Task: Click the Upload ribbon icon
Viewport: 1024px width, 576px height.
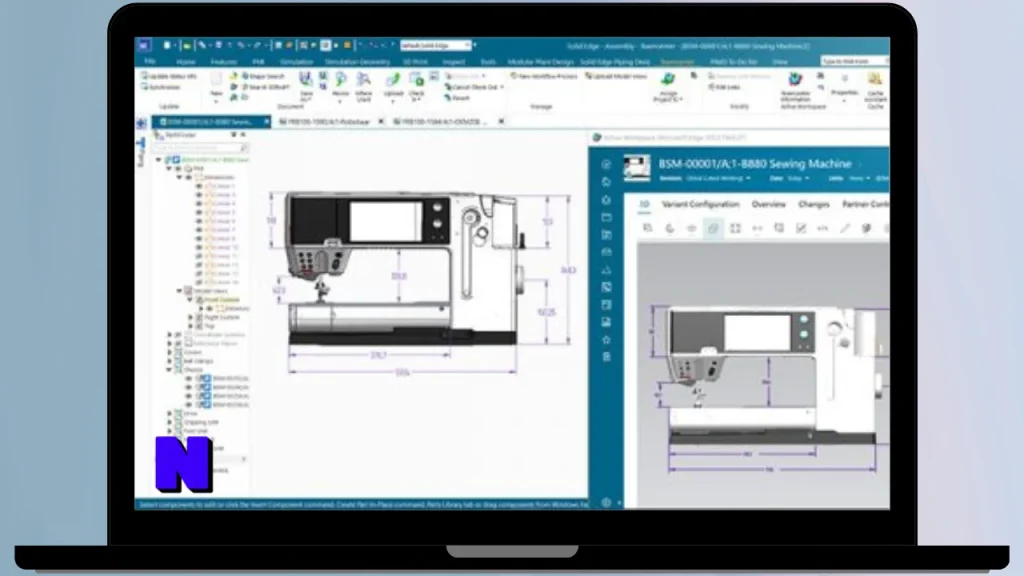Action: pyautogui.click(x=392, y=86)
